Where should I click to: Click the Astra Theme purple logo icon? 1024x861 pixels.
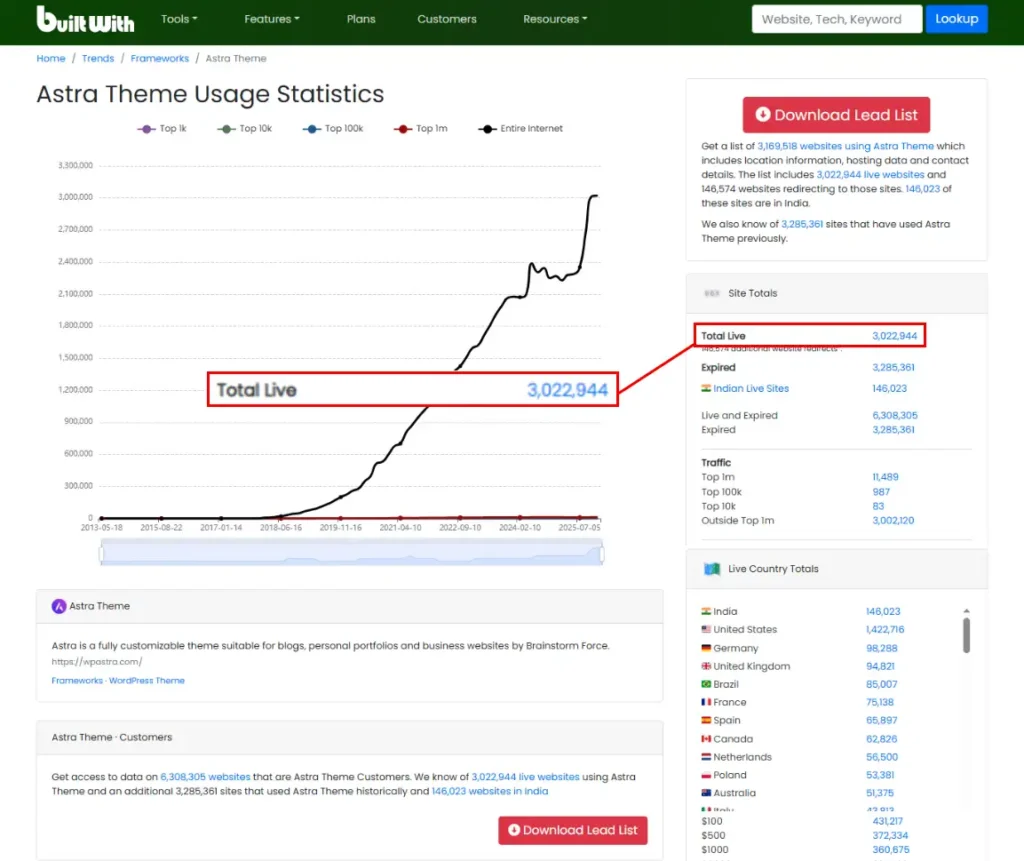pos(59,606)
